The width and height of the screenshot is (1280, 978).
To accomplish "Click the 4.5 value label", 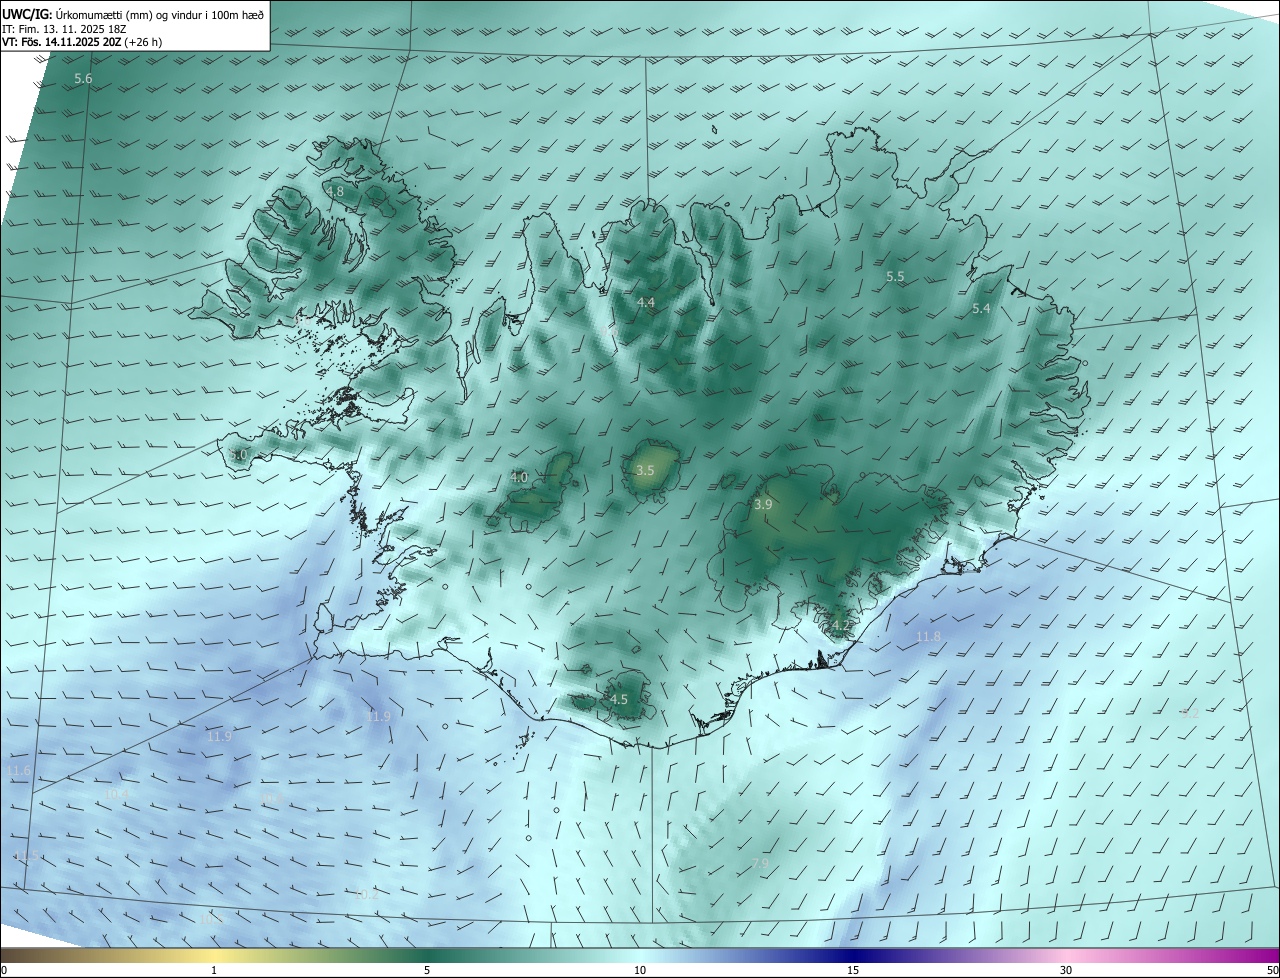I will 619,700.
